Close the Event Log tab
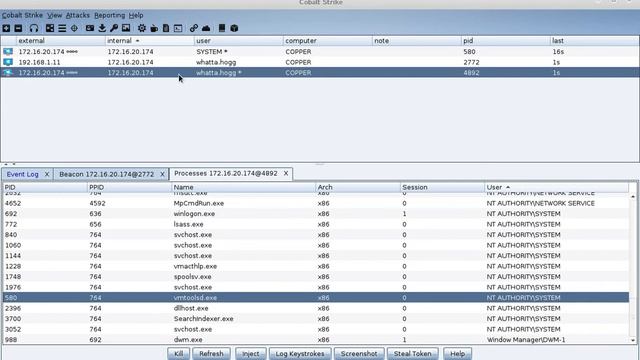Screen dimensions: 640x360 [x=47, y=174]
